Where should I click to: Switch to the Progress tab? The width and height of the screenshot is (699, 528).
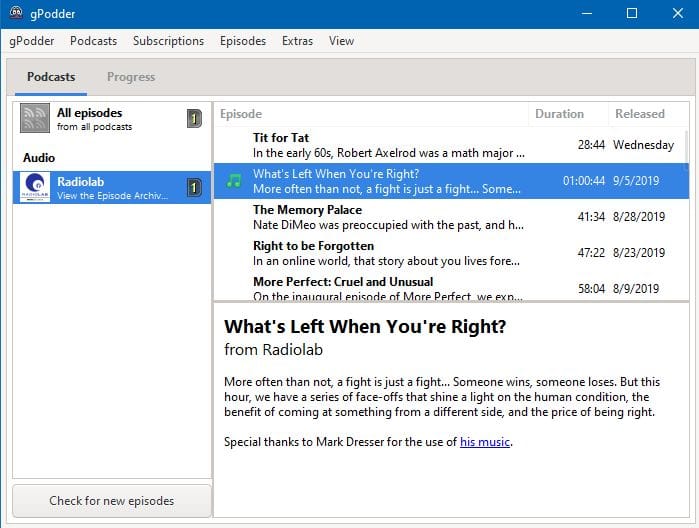[x=131, y=77]
